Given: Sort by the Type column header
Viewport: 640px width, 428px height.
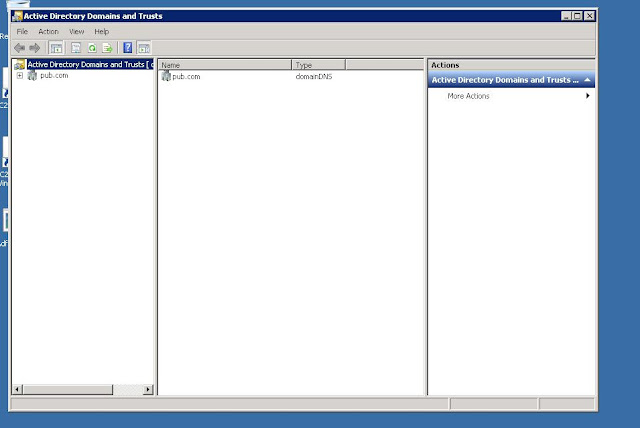Looking at the screenshot, I should coord(319,65).
